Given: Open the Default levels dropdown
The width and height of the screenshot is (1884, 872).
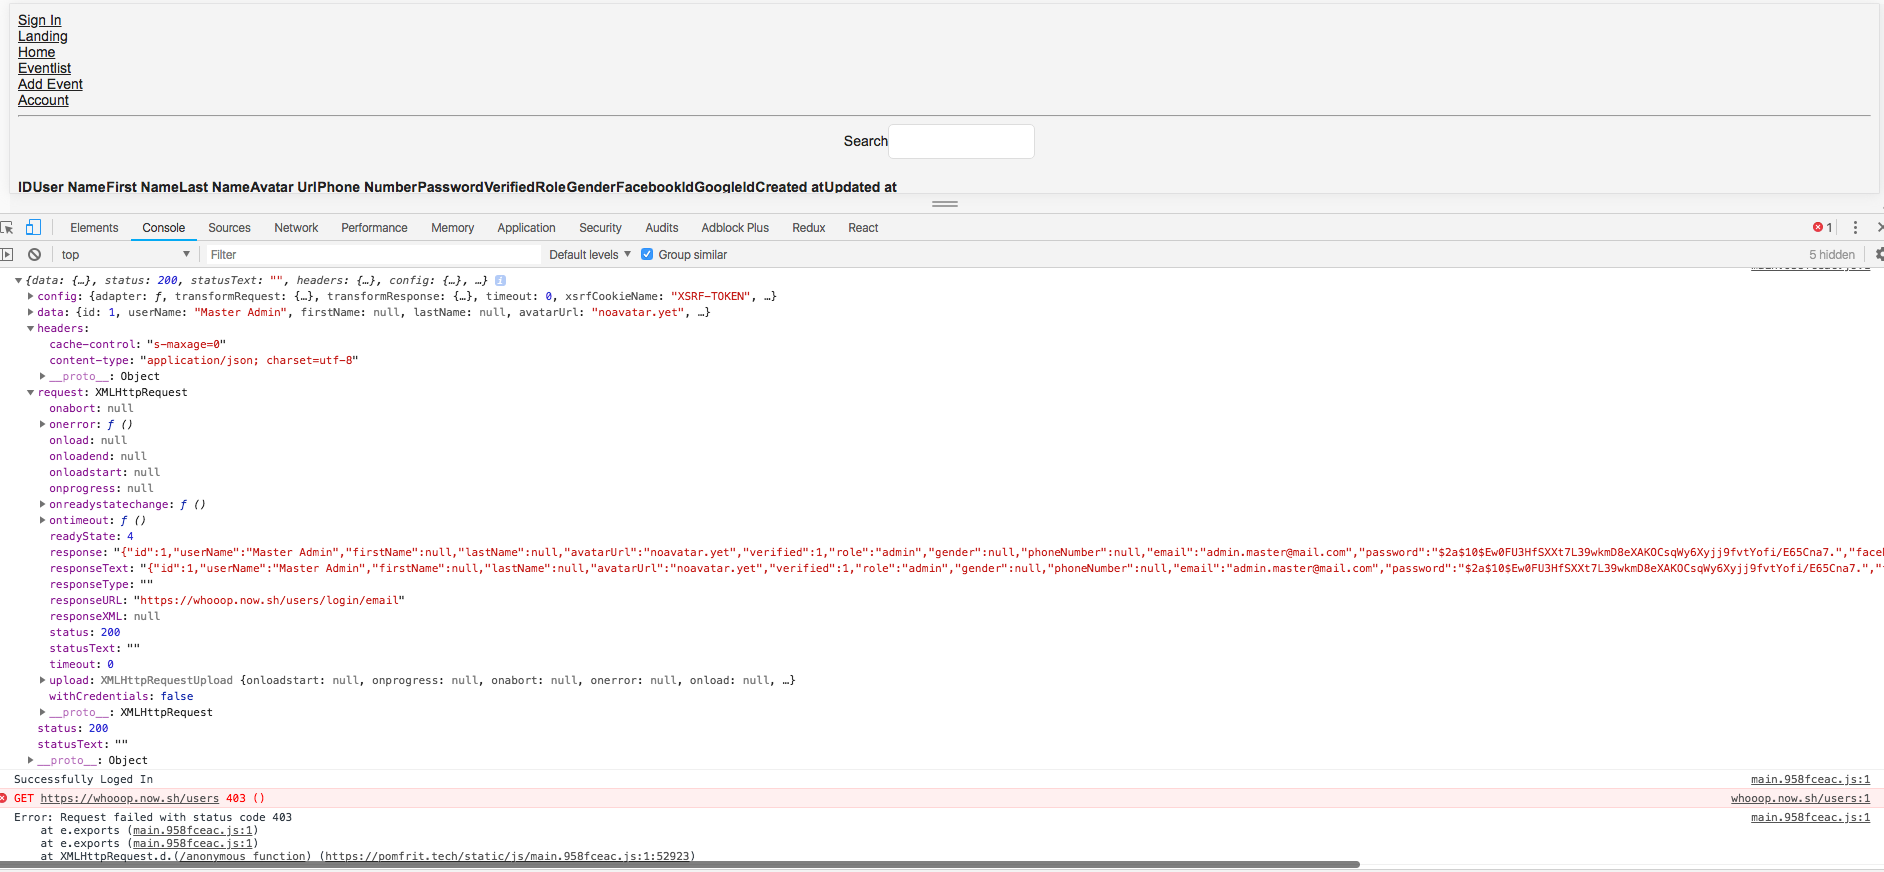Looking at the screenshot, I should tap(590, 255).
